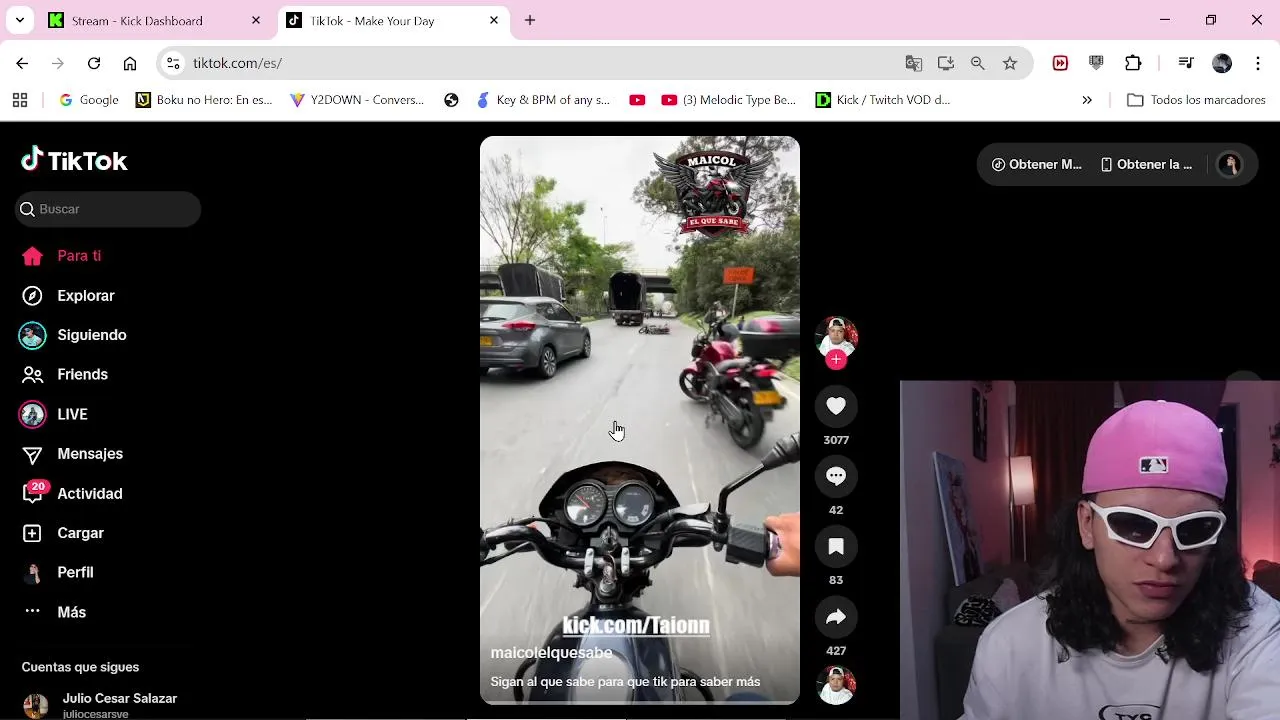Install app icon in address bar

point(946,63)
